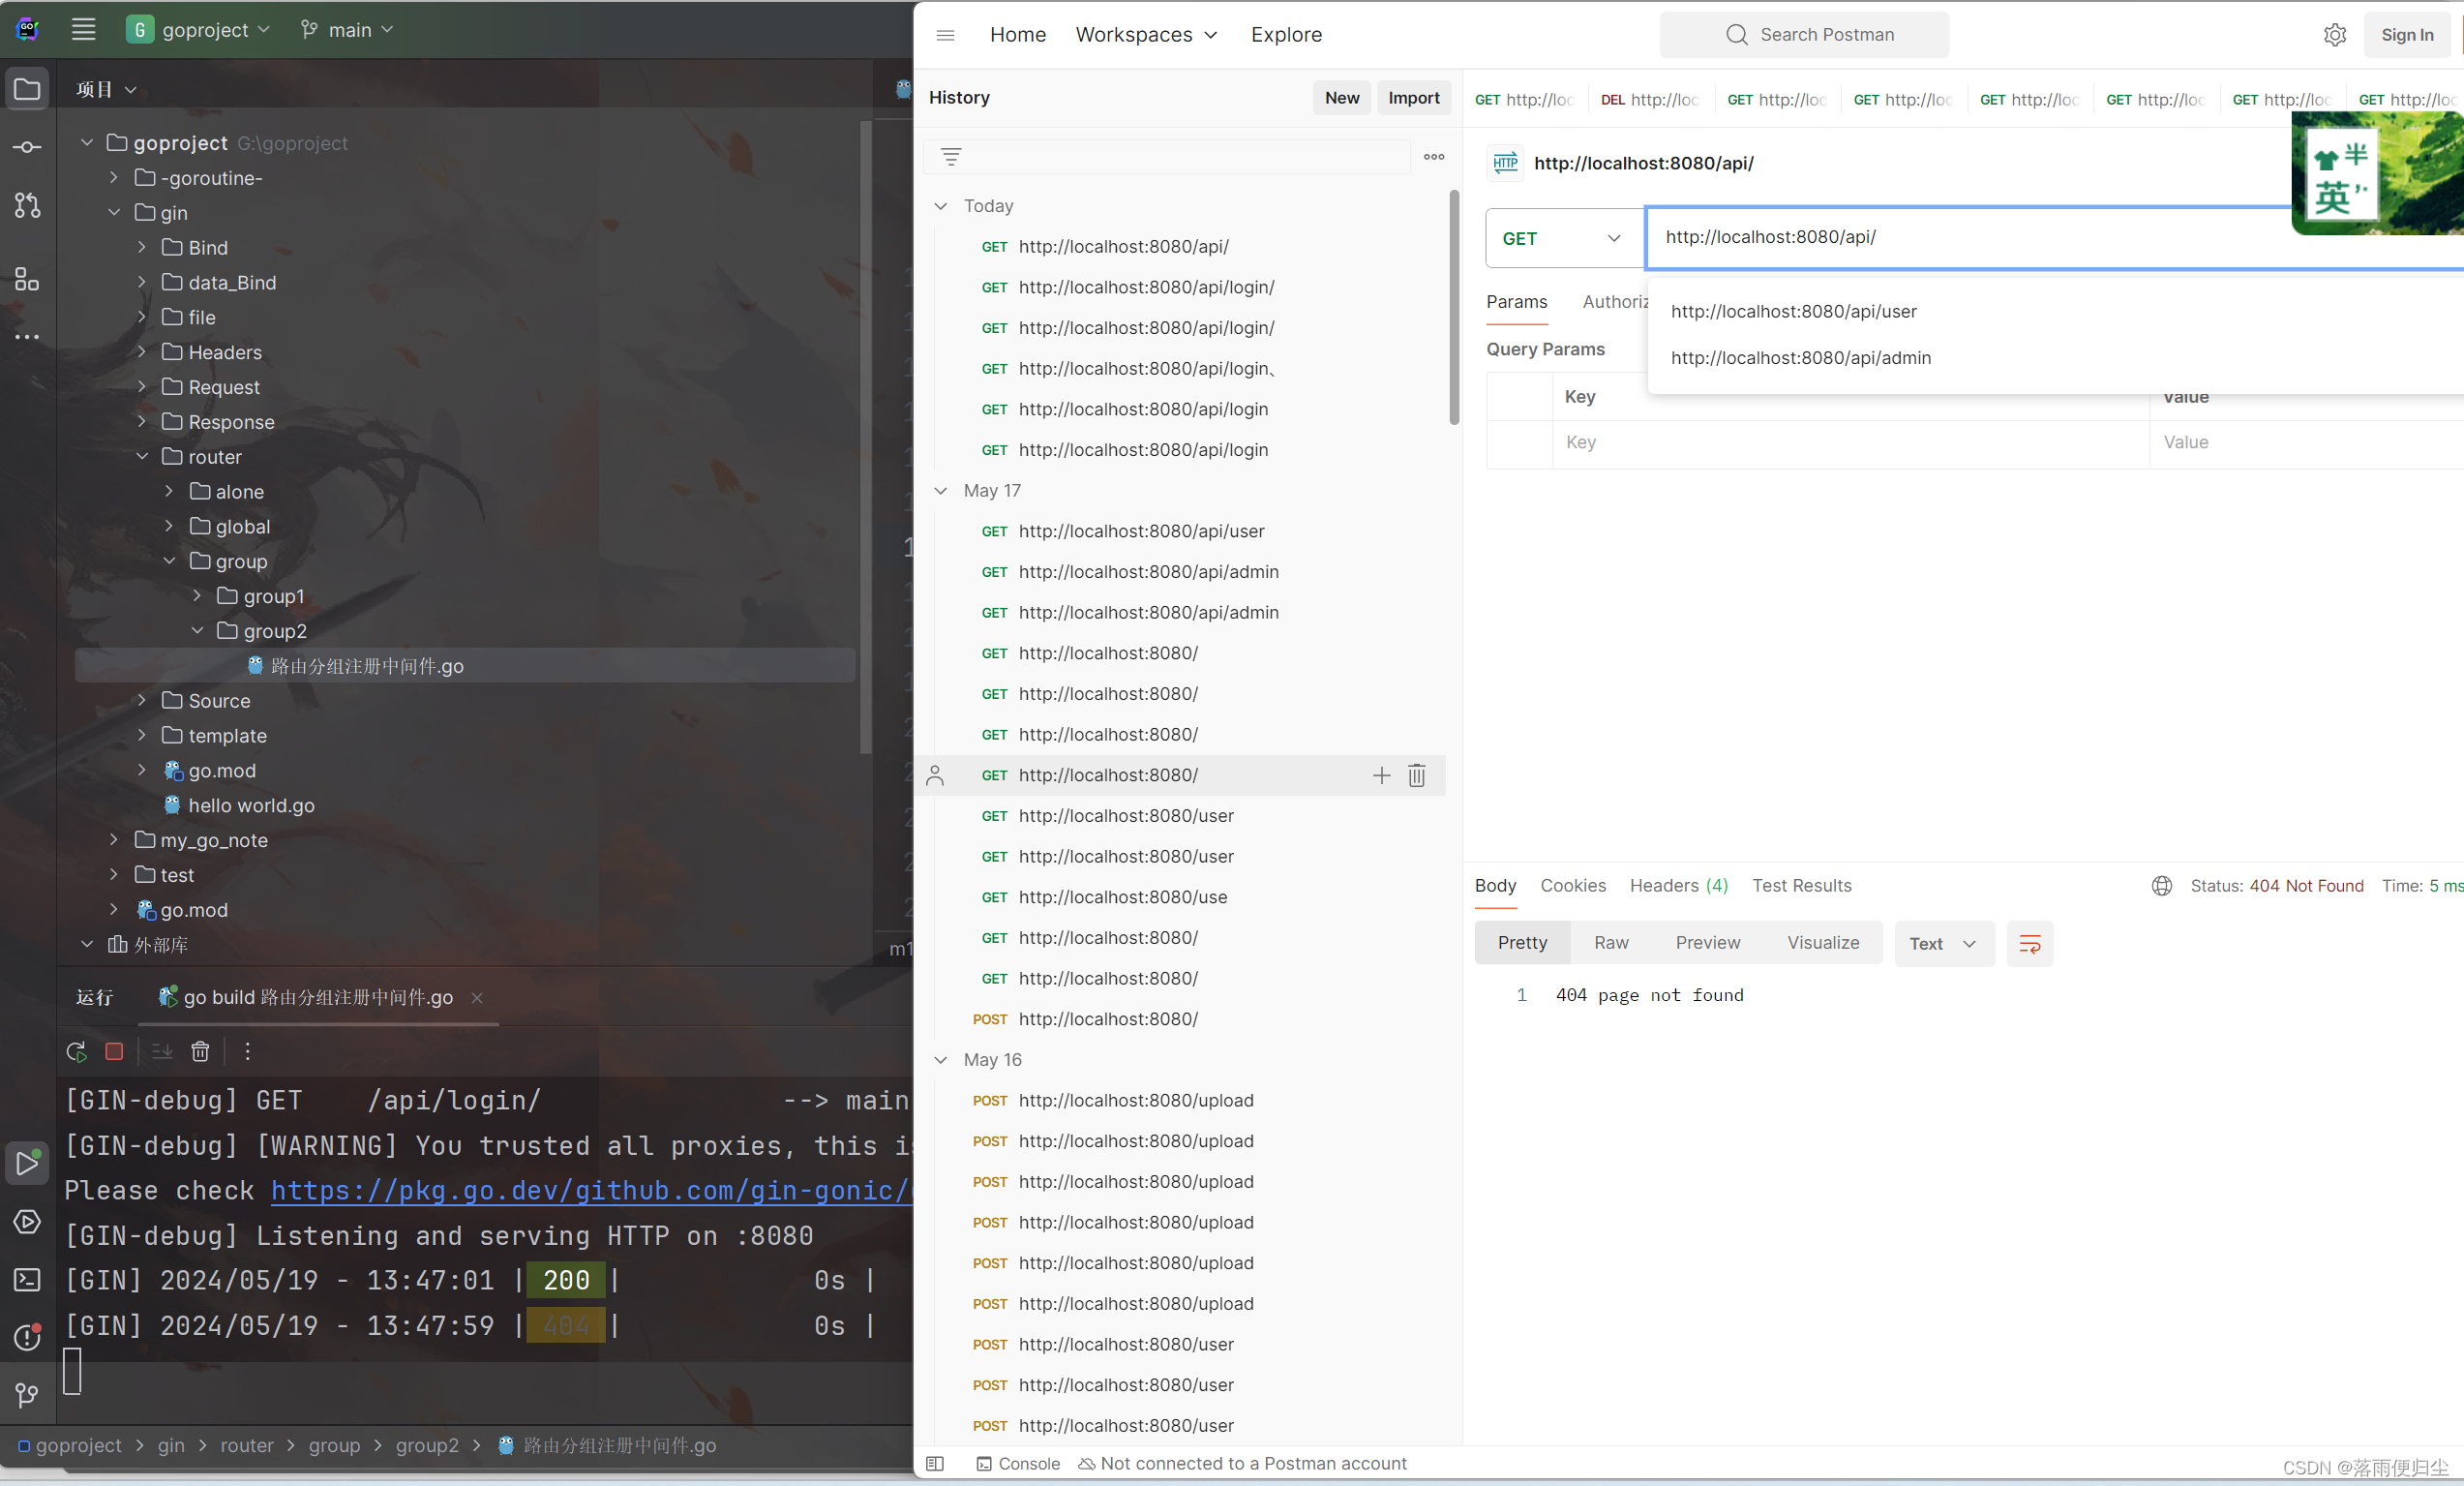Toggle Postman sidebar hamburger icon
The height and width of the screenshot is (1486, 2464).
(x=945, y=35)
